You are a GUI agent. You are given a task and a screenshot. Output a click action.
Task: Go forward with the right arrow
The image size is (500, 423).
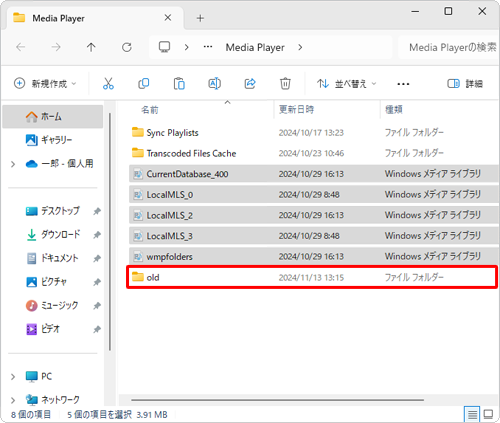coord(56,47)
